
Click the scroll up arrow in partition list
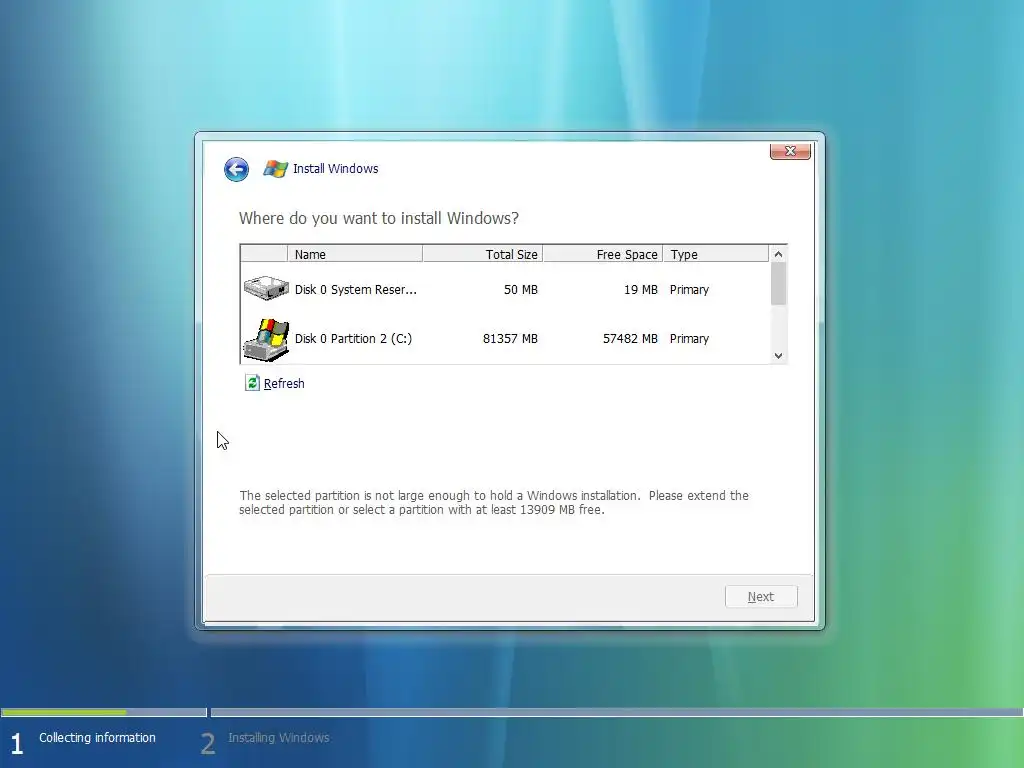[778, 254]
